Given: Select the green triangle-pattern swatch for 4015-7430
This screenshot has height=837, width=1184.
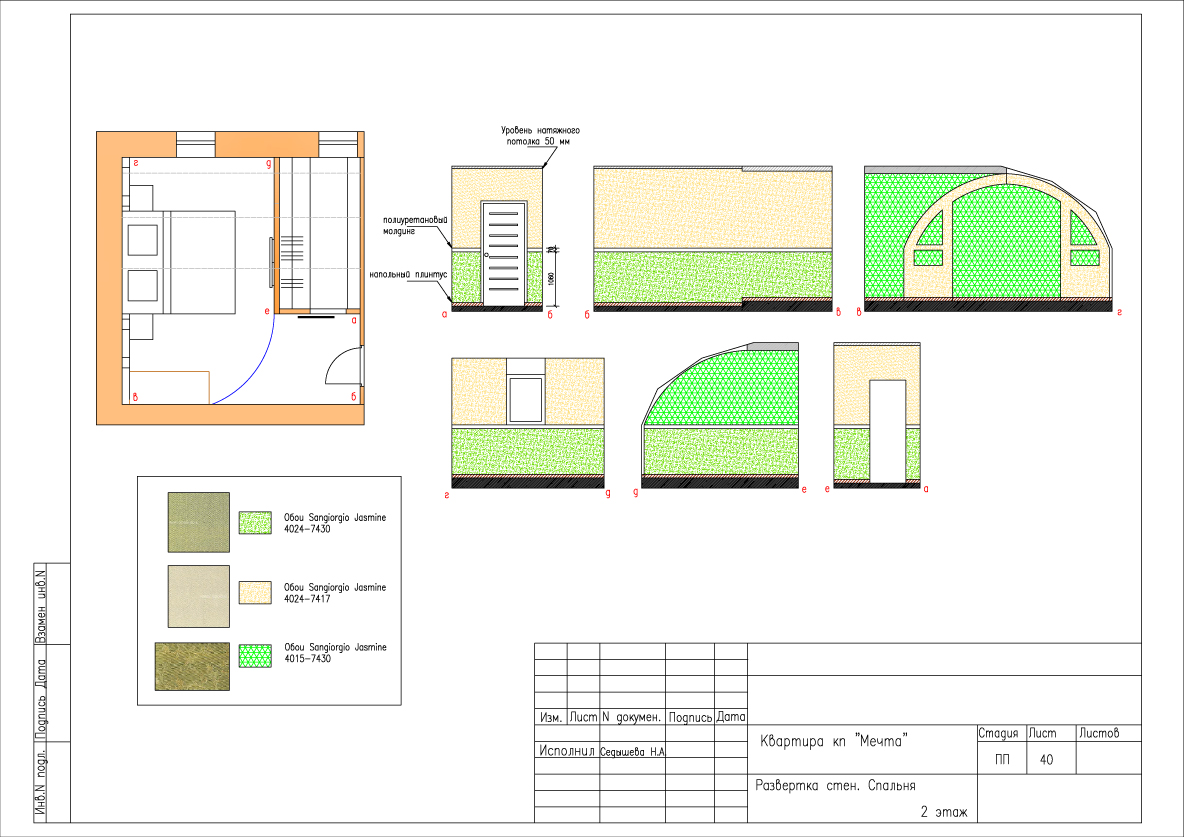Looking at the screenshot, I should coord(255,656).
